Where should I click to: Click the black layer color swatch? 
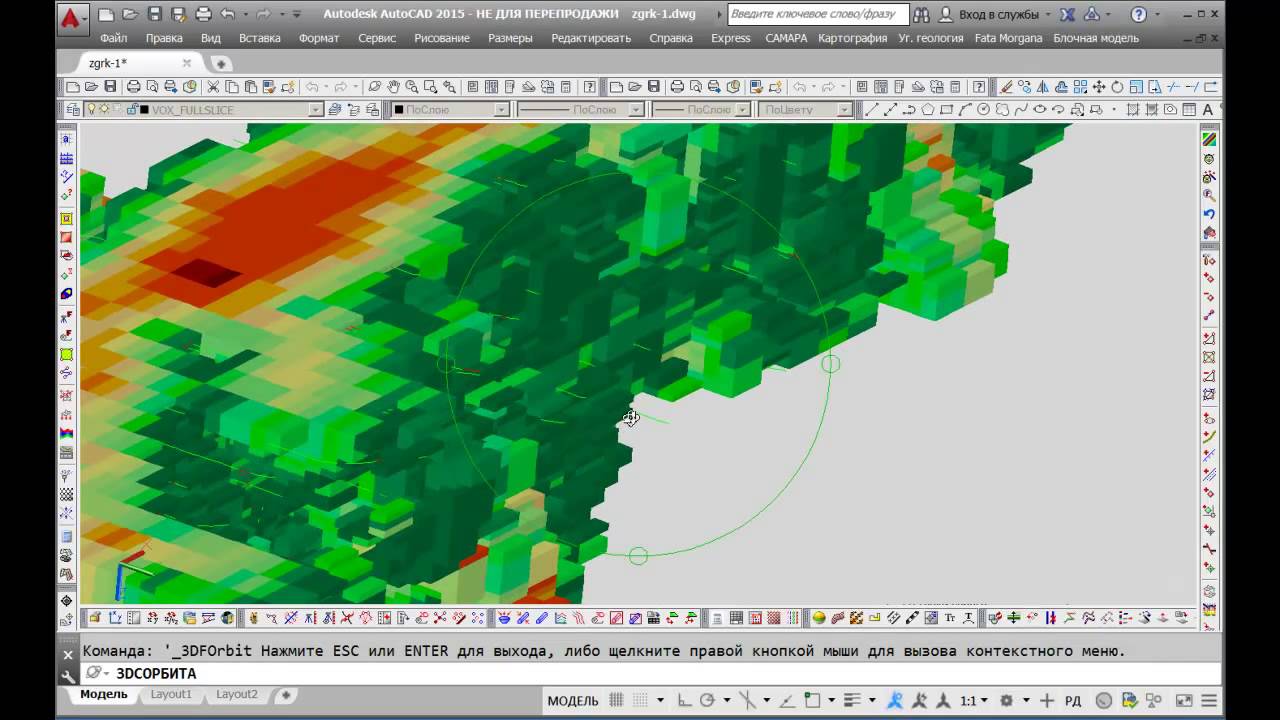pyautogui.click(x=144, y=110)
